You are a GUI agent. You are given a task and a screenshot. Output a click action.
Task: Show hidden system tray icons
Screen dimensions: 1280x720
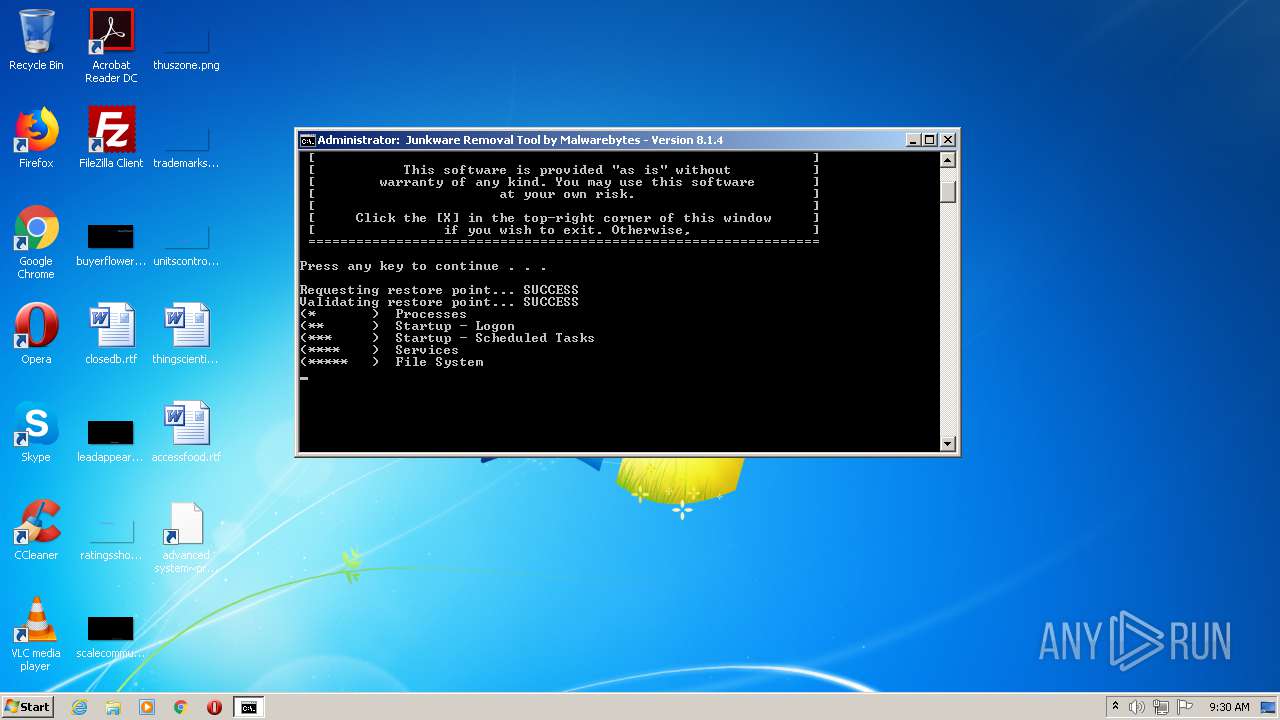1115,707
